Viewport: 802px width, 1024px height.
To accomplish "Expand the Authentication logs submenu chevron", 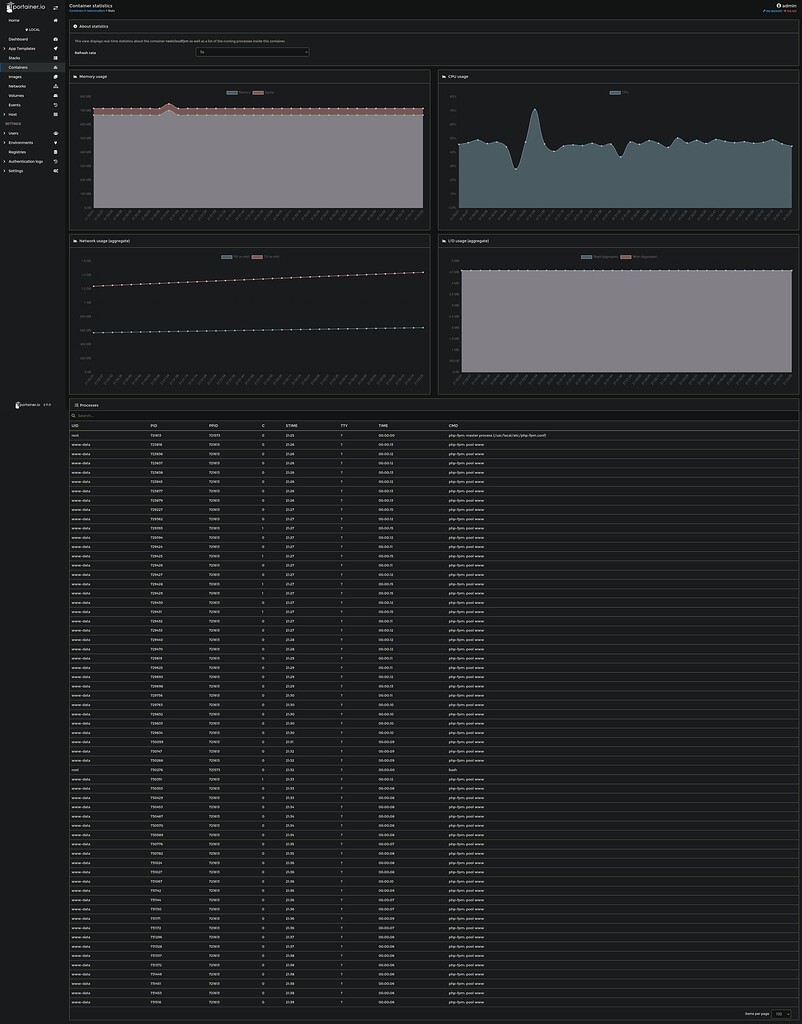I will 5,161.
